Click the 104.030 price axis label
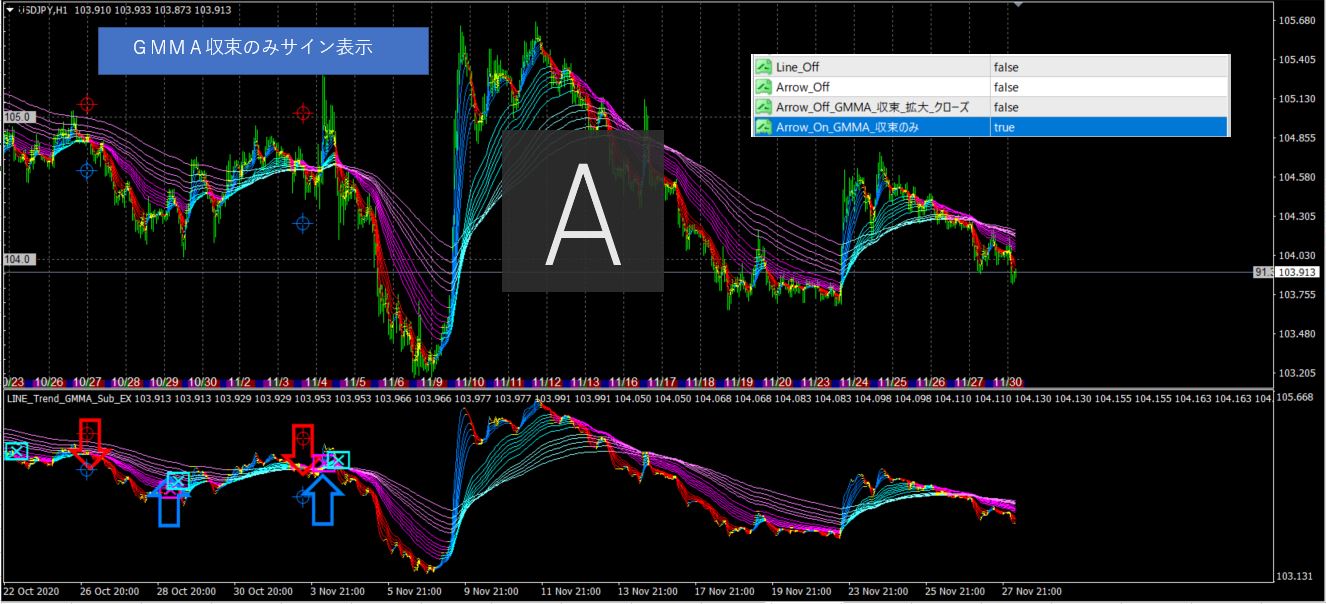Image resolution: width=1326 pixels, height=604 pixels. (1298, 256)
